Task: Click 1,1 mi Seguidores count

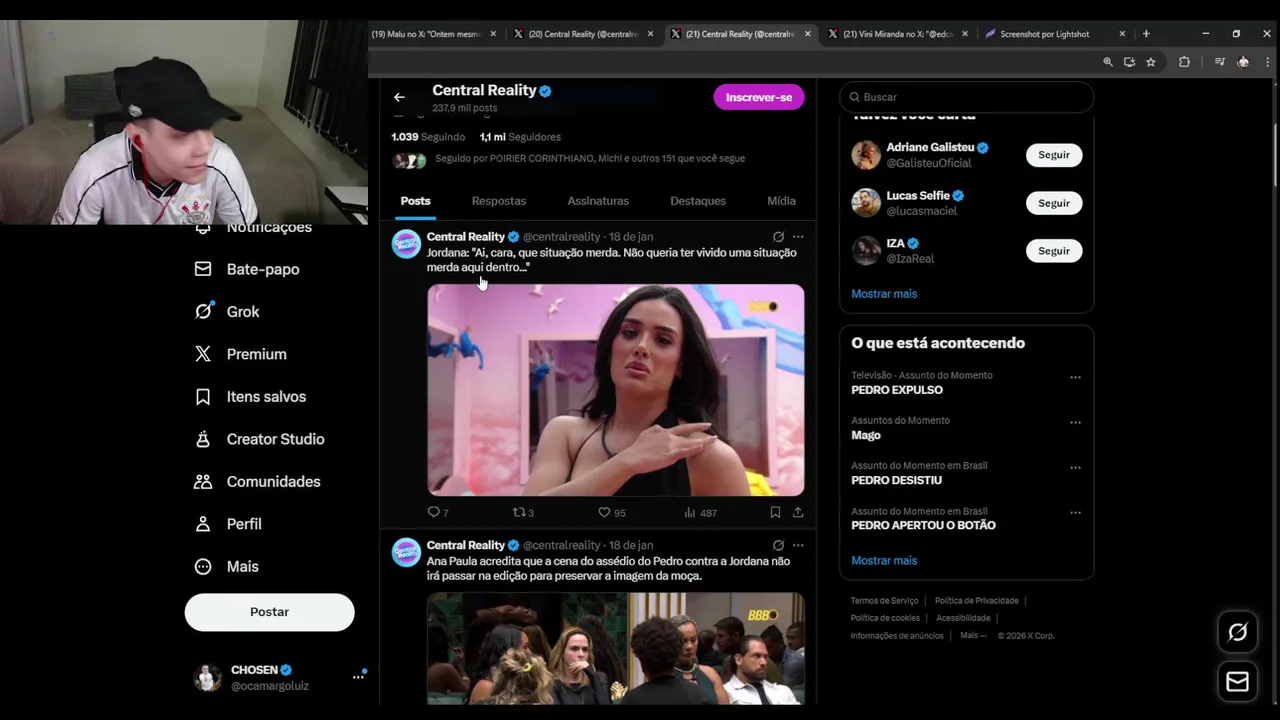Action: pyautogui.click(x=520, y=137)
